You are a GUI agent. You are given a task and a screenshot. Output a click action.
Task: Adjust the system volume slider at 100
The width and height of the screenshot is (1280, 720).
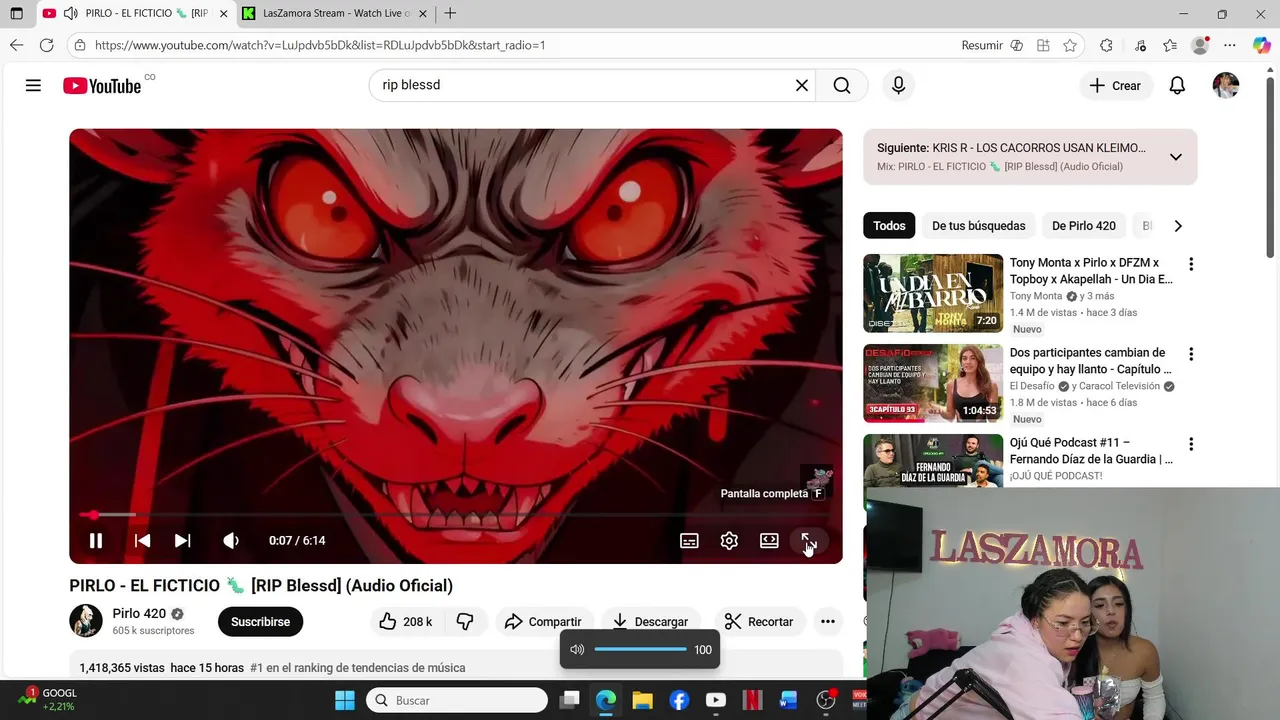[640, 649]
